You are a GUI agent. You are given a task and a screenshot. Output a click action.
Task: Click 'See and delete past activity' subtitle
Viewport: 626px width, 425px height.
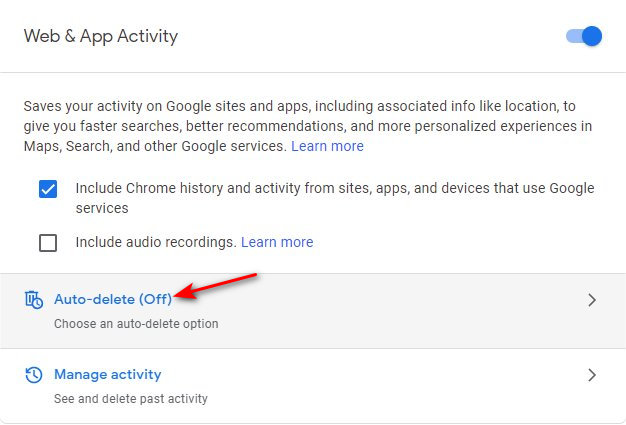130,399
